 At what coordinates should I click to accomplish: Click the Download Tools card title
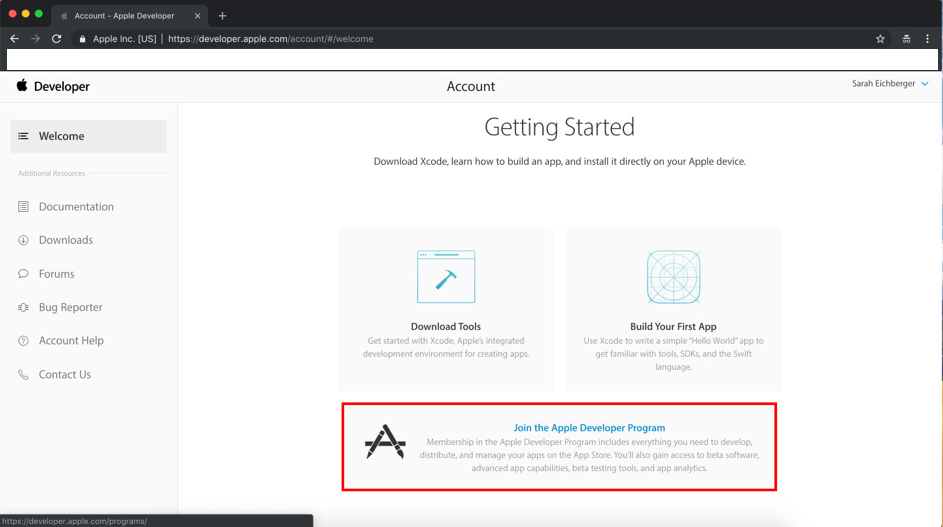[x=446, y=326]
